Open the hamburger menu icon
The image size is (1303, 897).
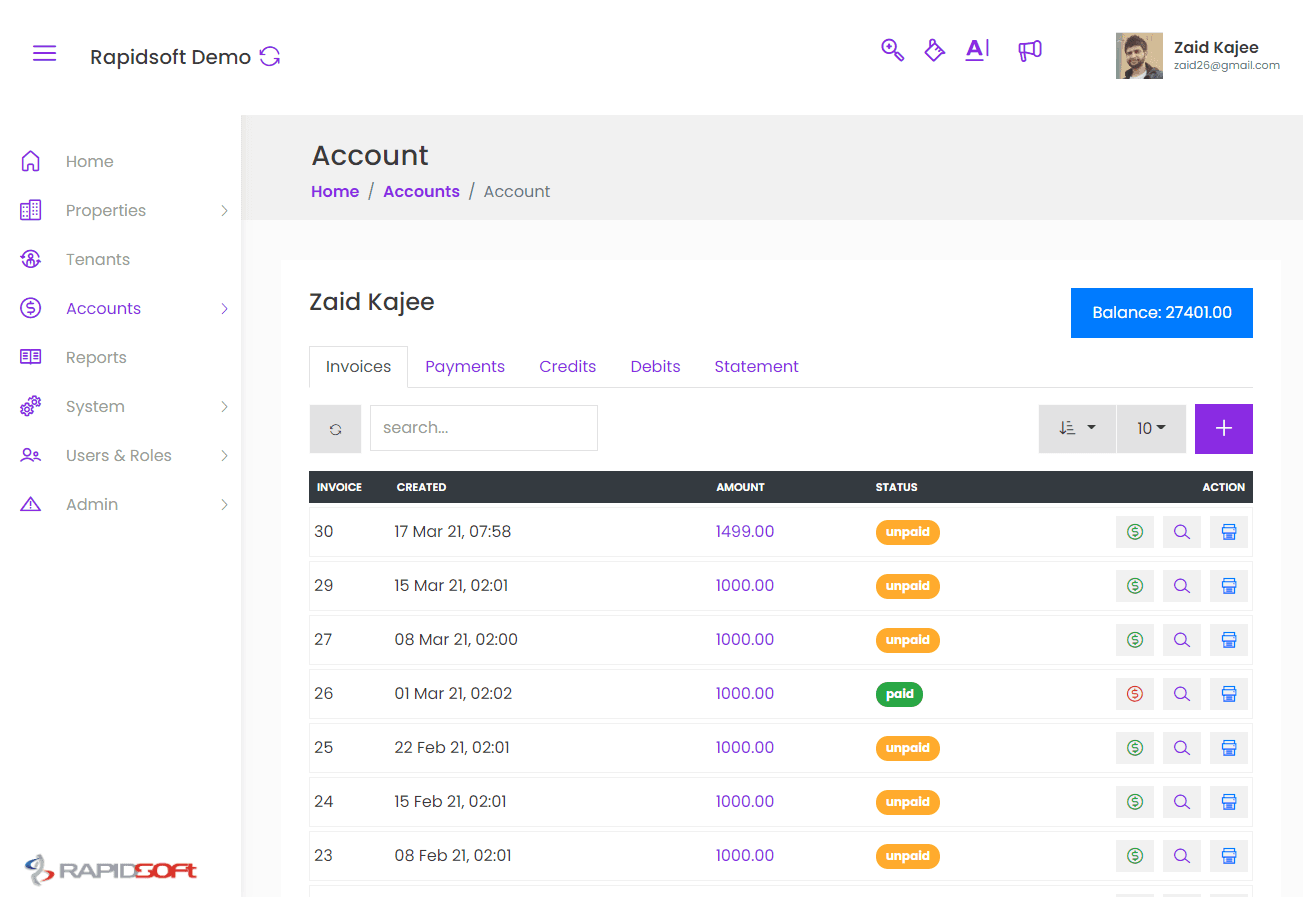(x=44, y=54)
